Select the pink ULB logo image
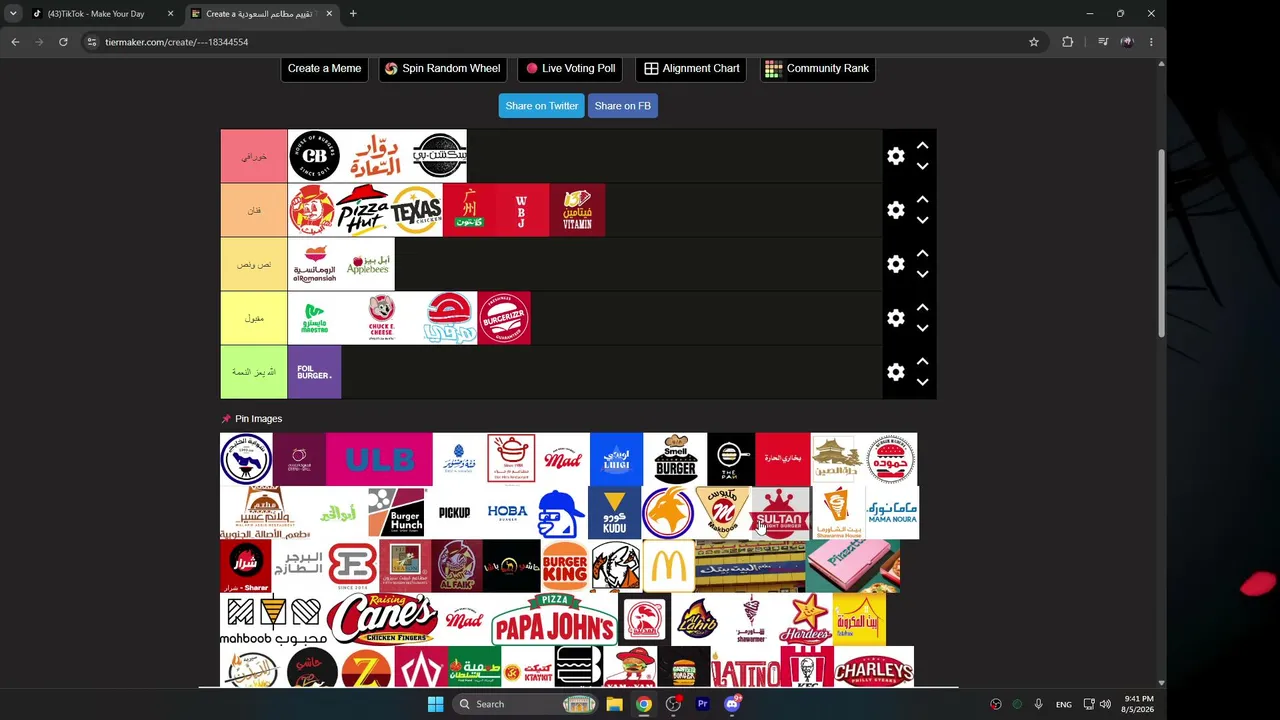 click(379, 459)
